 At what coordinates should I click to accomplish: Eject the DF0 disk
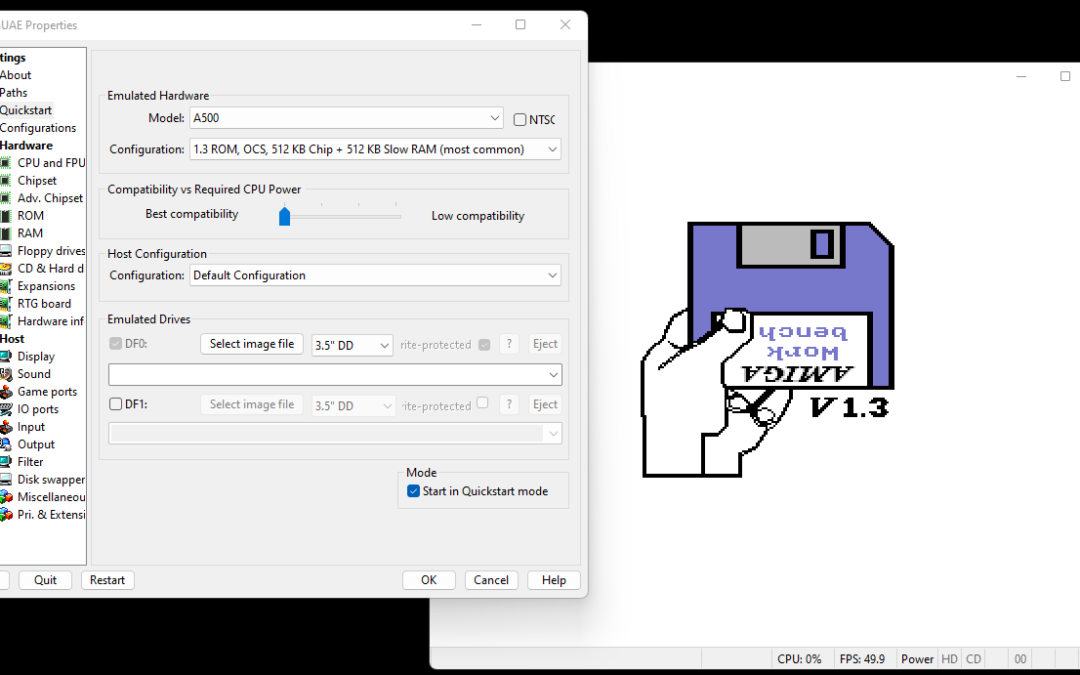tap(545, 344)
